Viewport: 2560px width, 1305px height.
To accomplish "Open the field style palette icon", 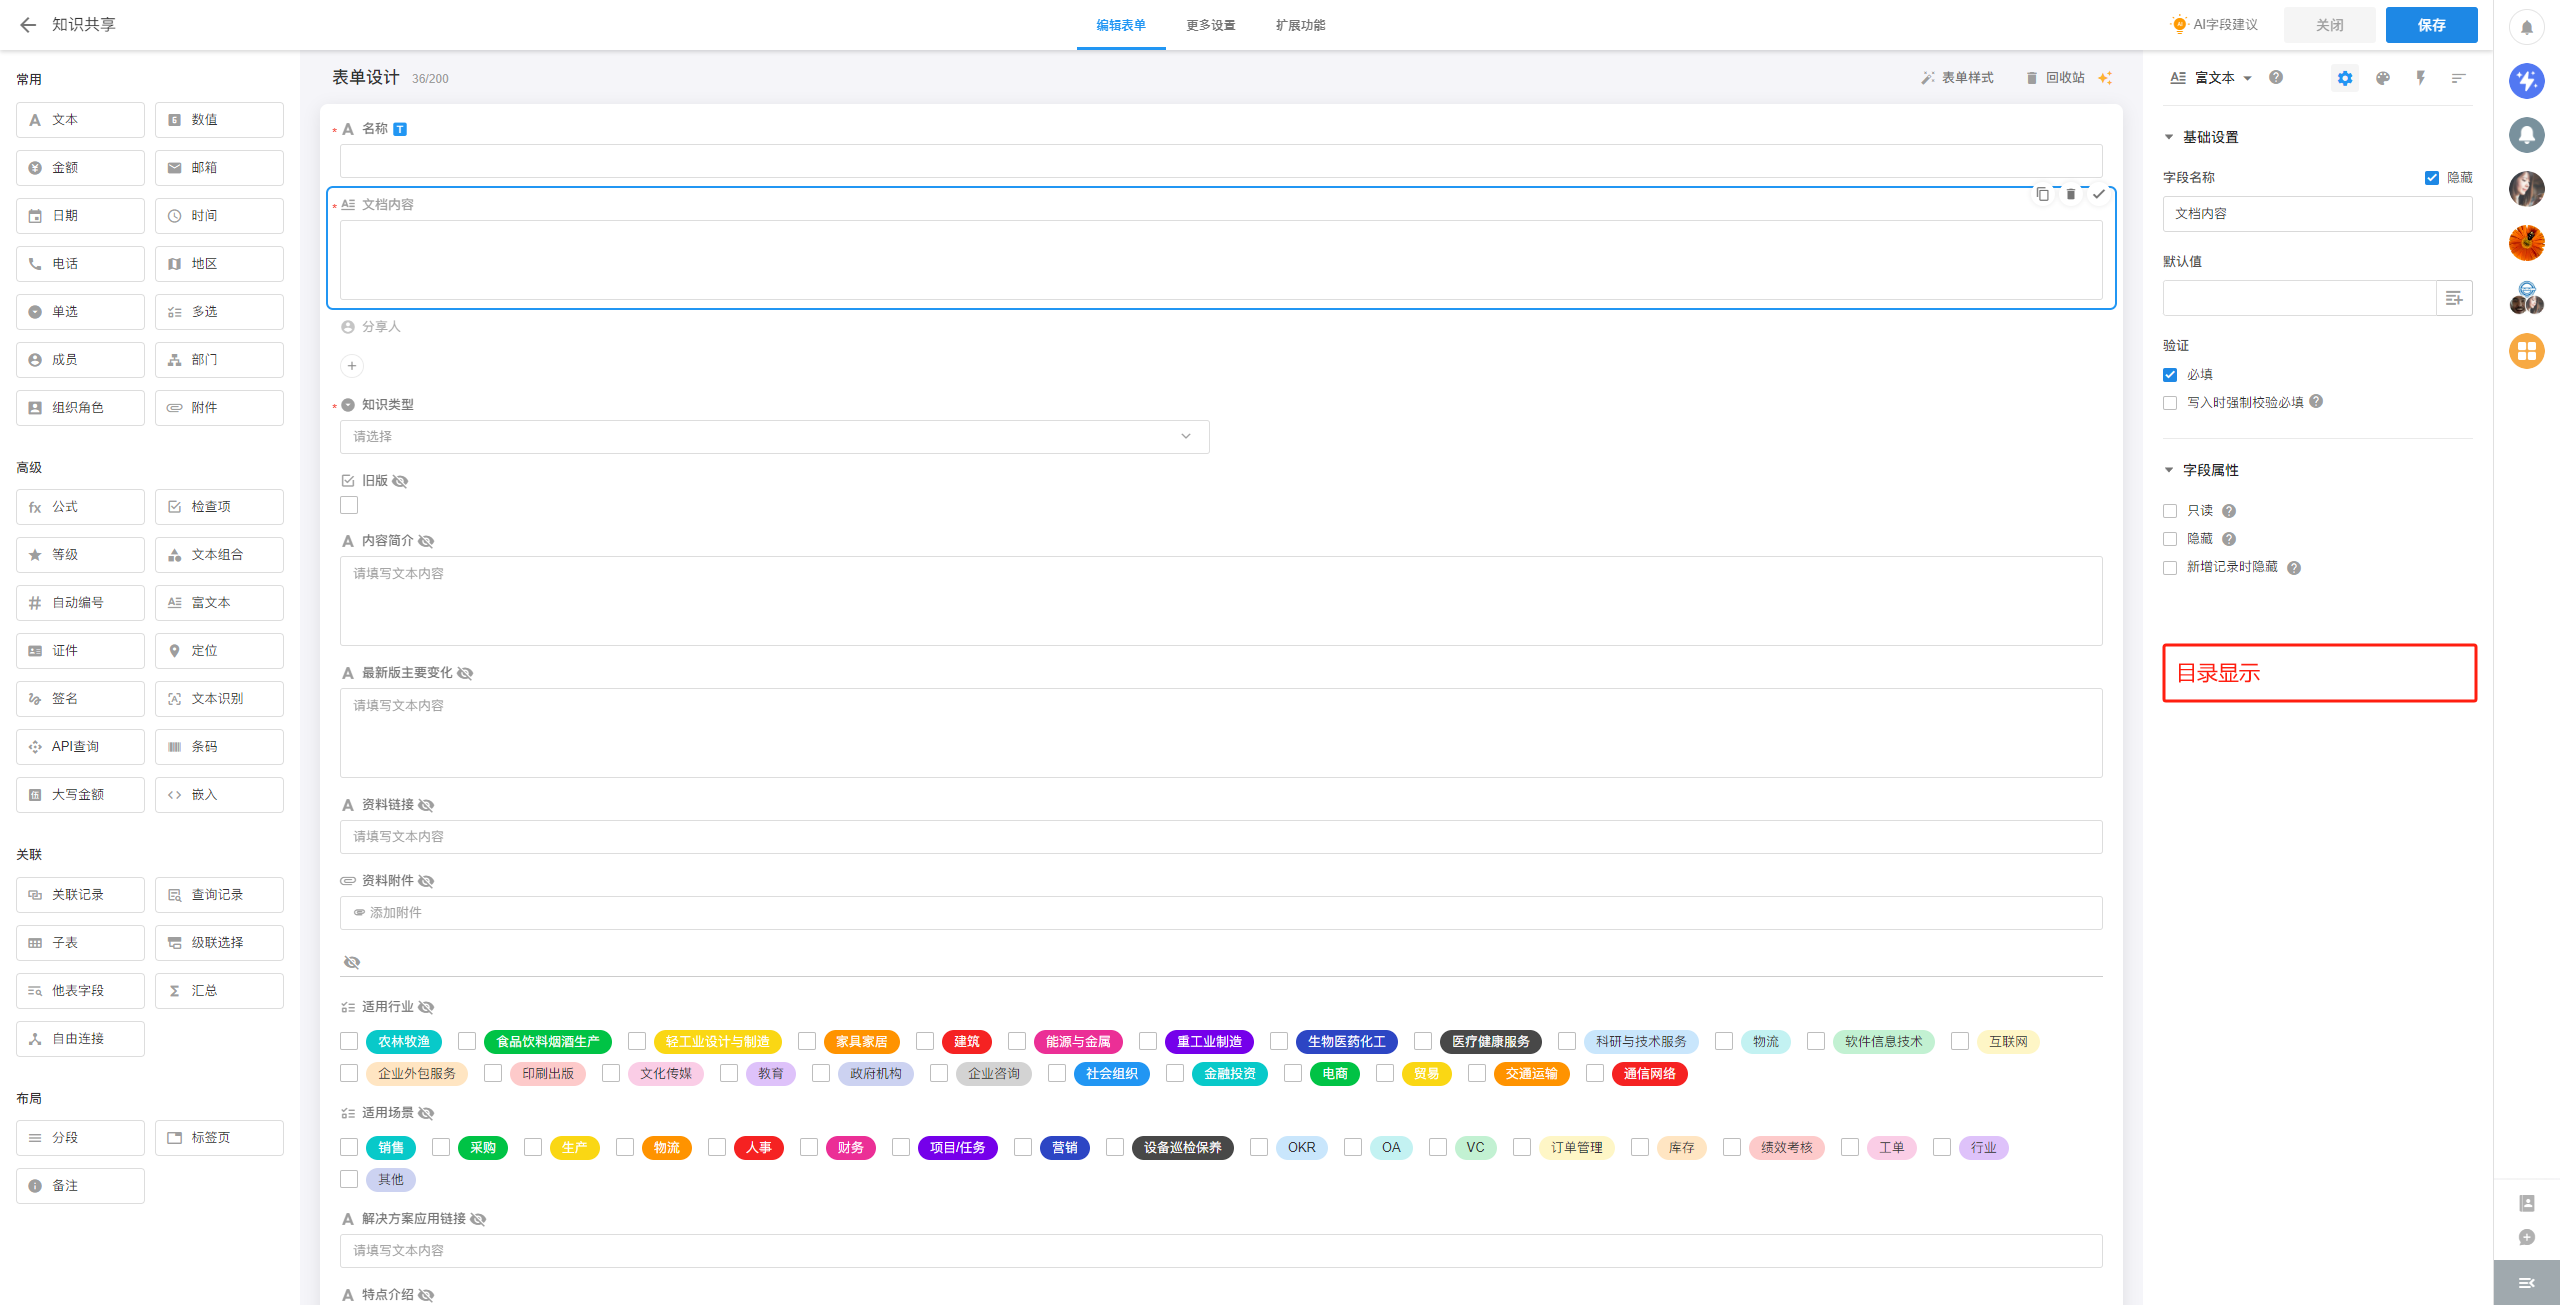I will point(2383,78).
